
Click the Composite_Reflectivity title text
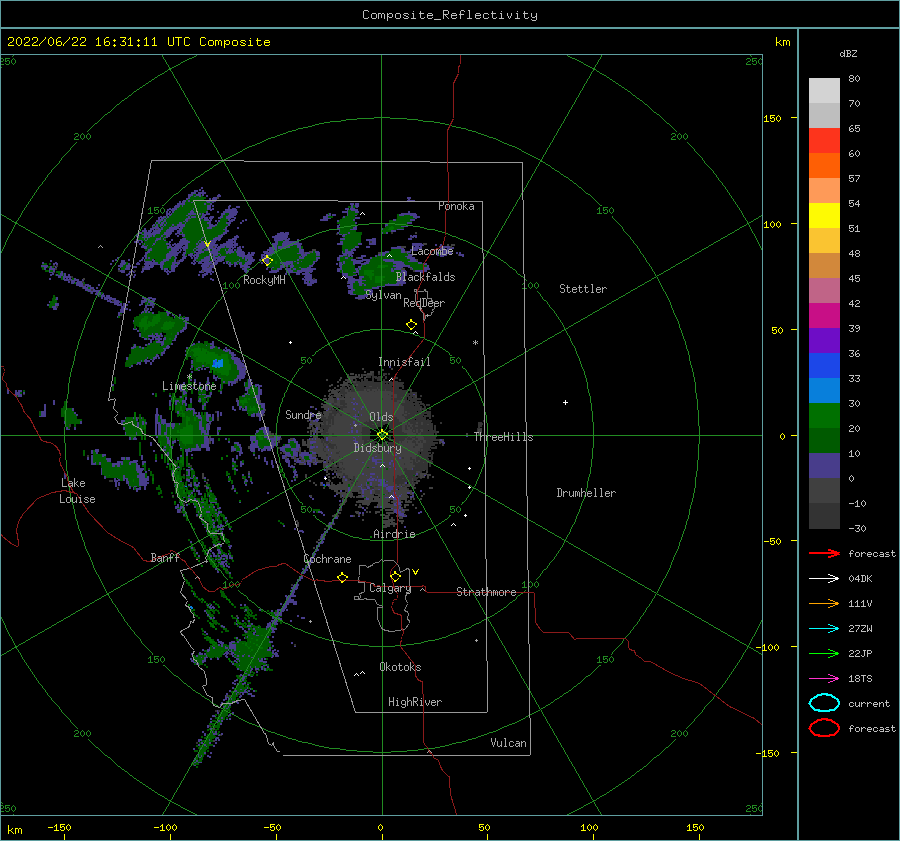(450, 15)
